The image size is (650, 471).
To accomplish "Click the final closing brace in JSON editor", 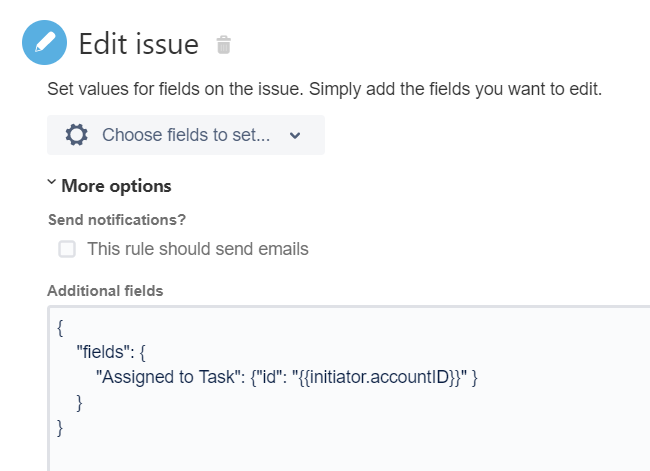I will coord(61,428).
